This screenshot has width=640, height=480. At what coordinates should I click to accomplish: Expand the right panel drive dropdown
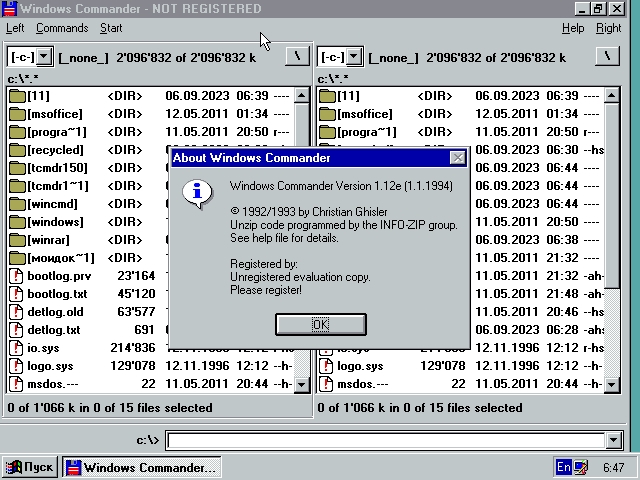tap(354, 57)
